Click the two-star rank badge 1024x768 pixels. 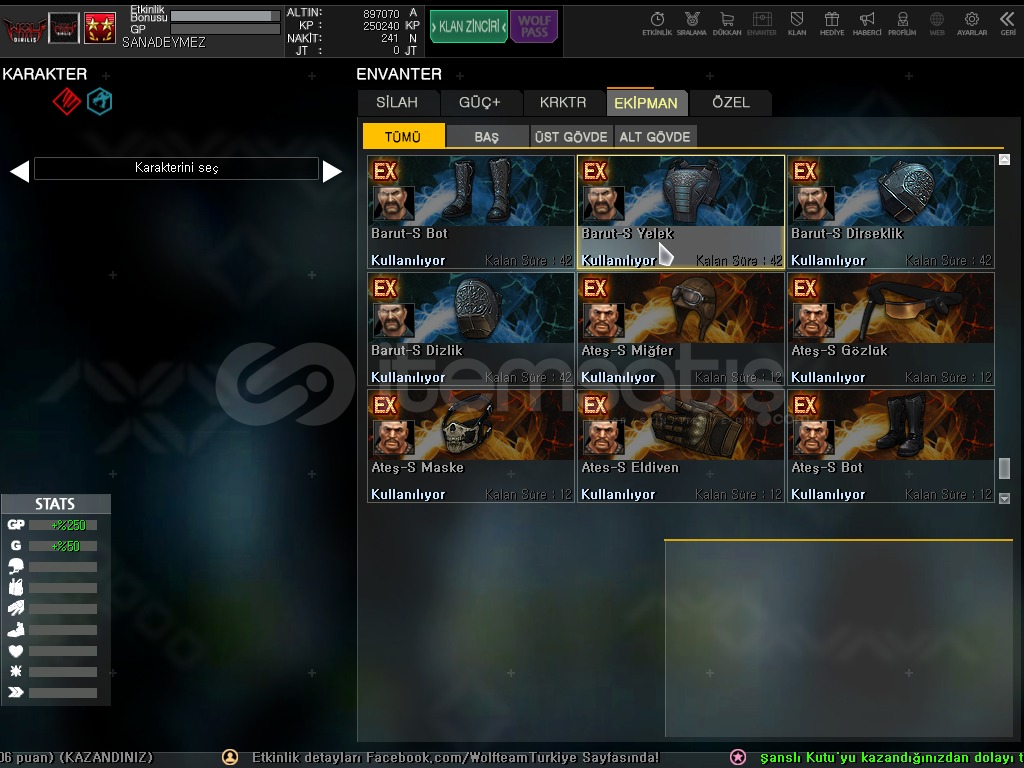(100, 29)
